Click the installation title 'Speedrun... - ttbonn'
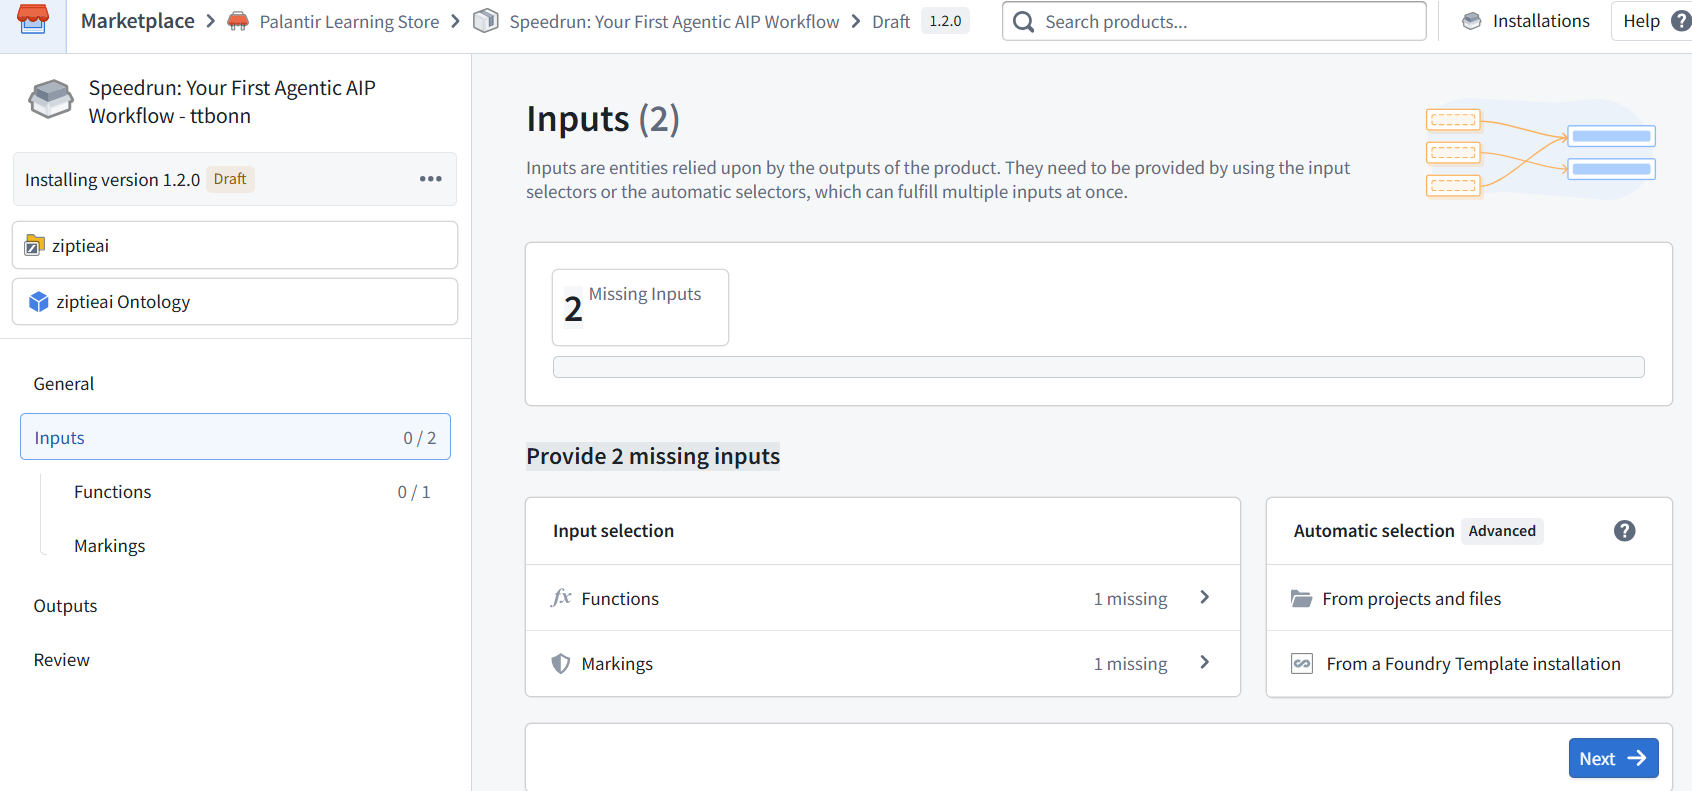This screenshot has width=1692, height=791. [x=232, y=102]
